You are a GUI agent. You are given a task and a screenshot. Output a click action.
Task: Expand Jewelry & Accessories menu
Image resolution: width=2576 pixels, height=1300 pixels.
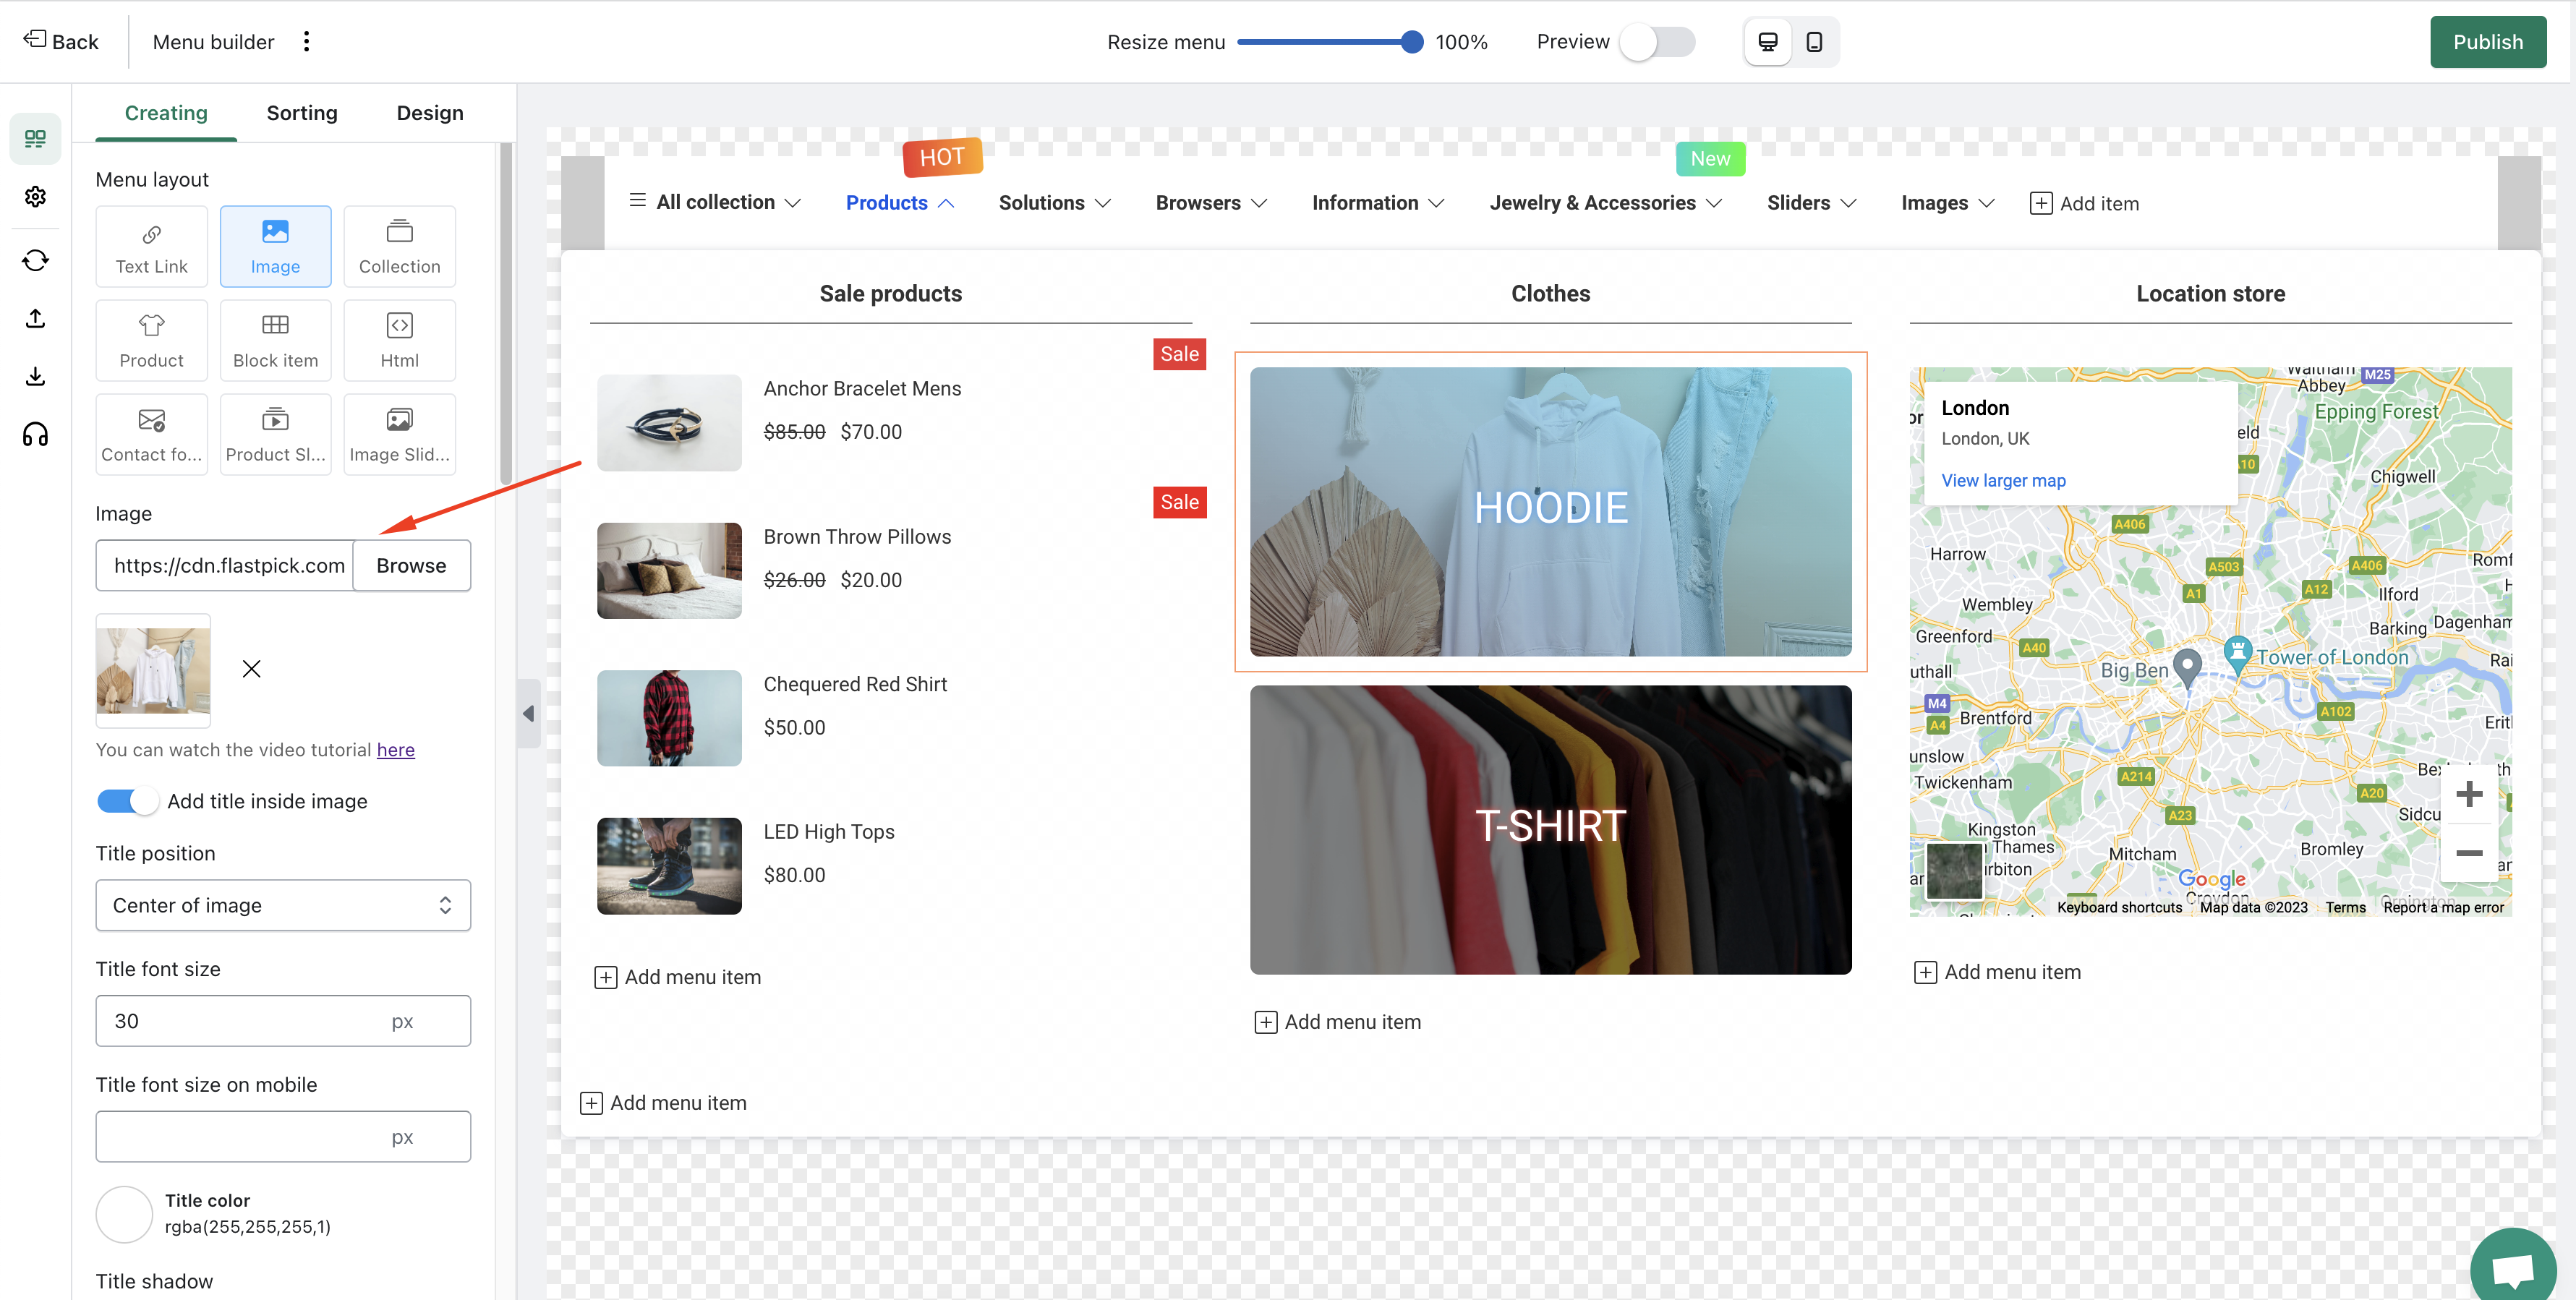1604,203
